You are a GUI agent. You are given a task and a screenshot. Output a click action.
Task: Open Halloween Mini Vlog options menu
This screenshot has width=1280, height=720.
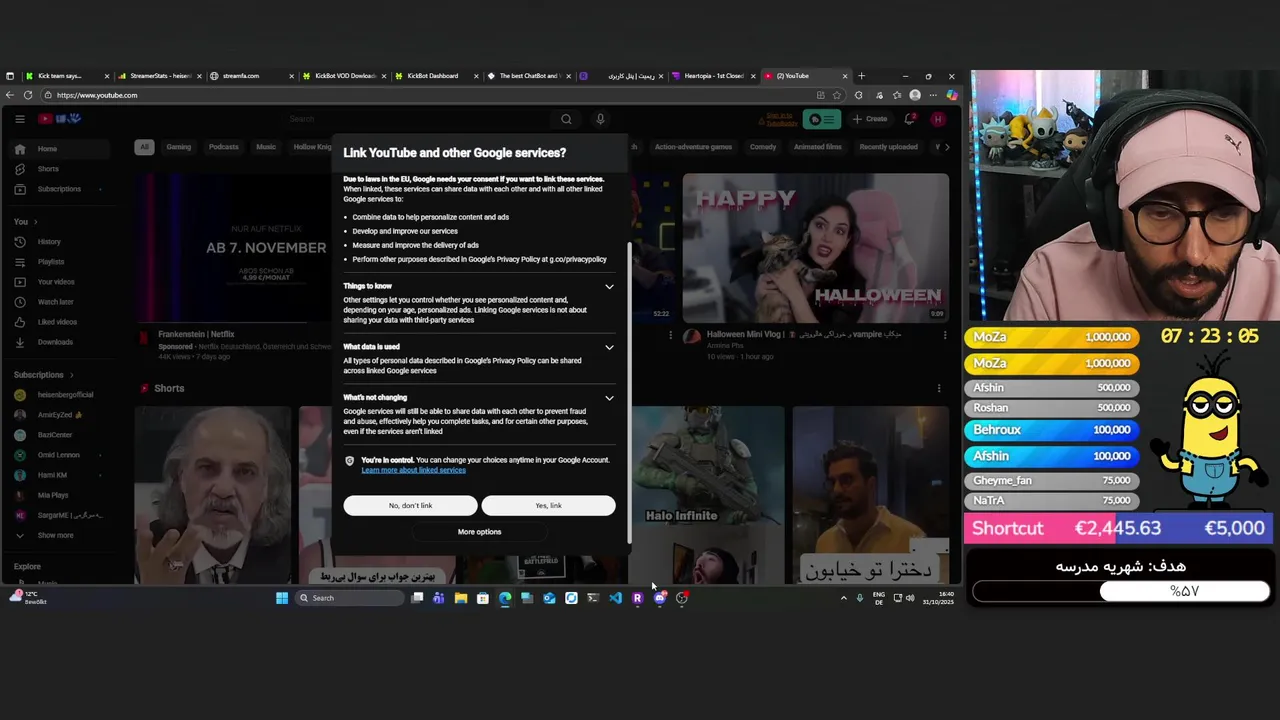pyautogui.click(x=944, y=335)
